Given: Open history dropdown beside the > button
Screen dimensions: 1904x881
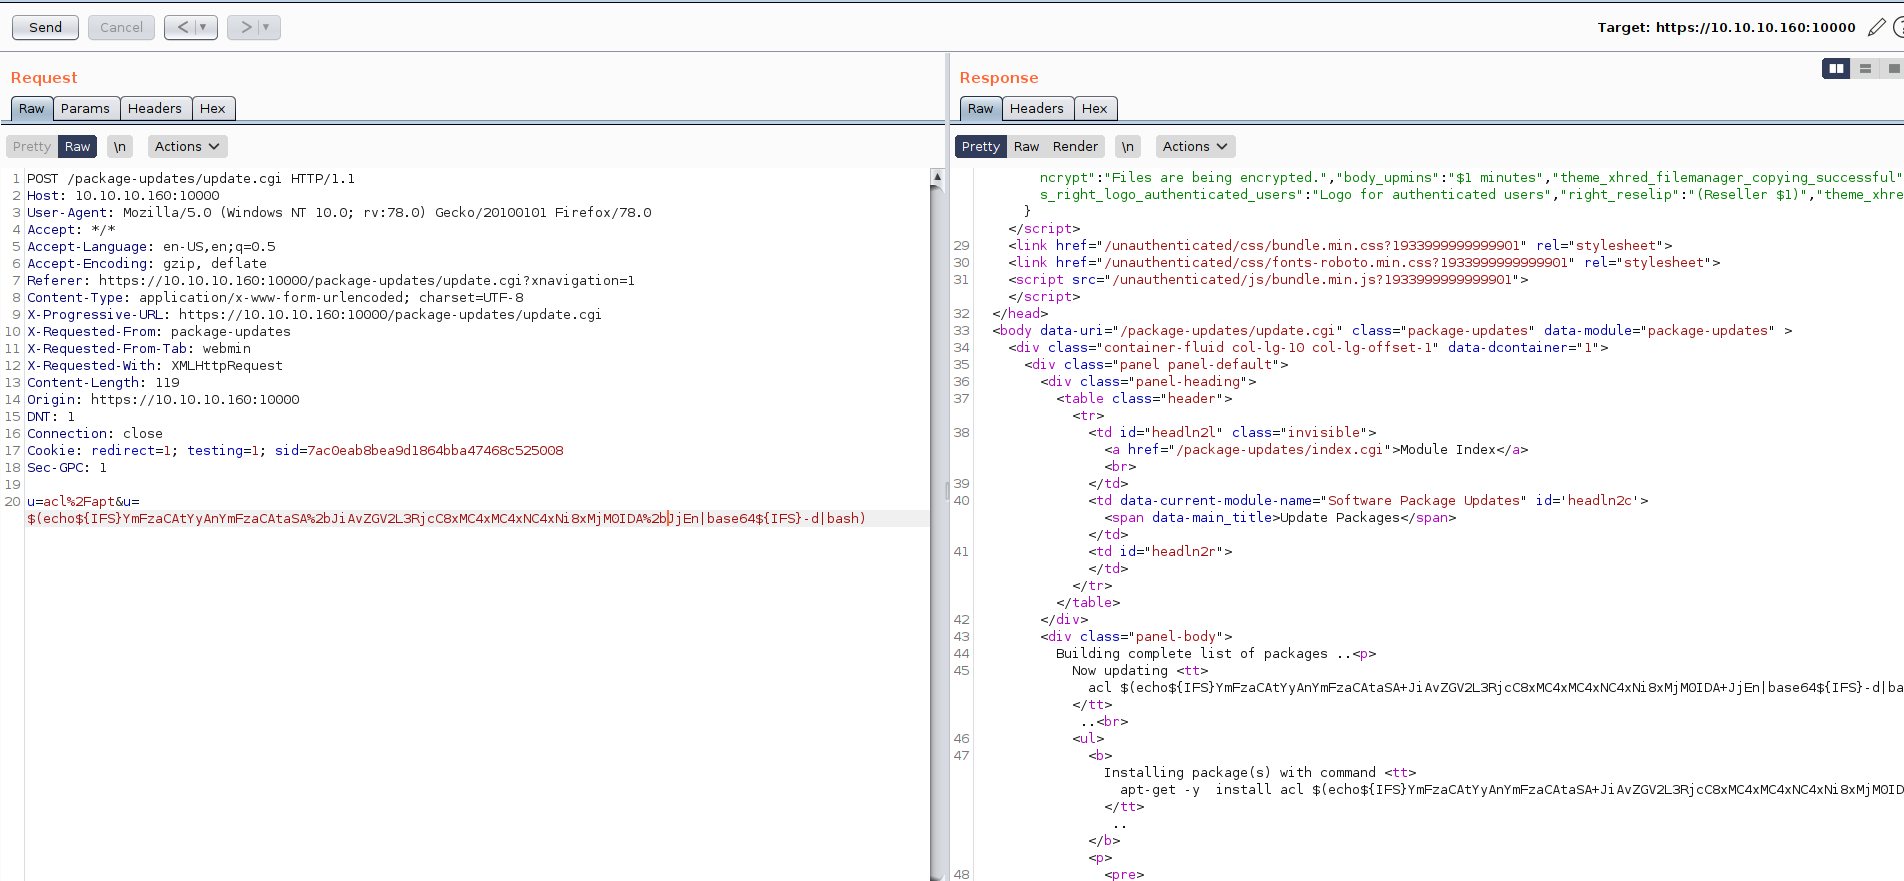Looking at the screenshot, I should [x=267, y=27].
